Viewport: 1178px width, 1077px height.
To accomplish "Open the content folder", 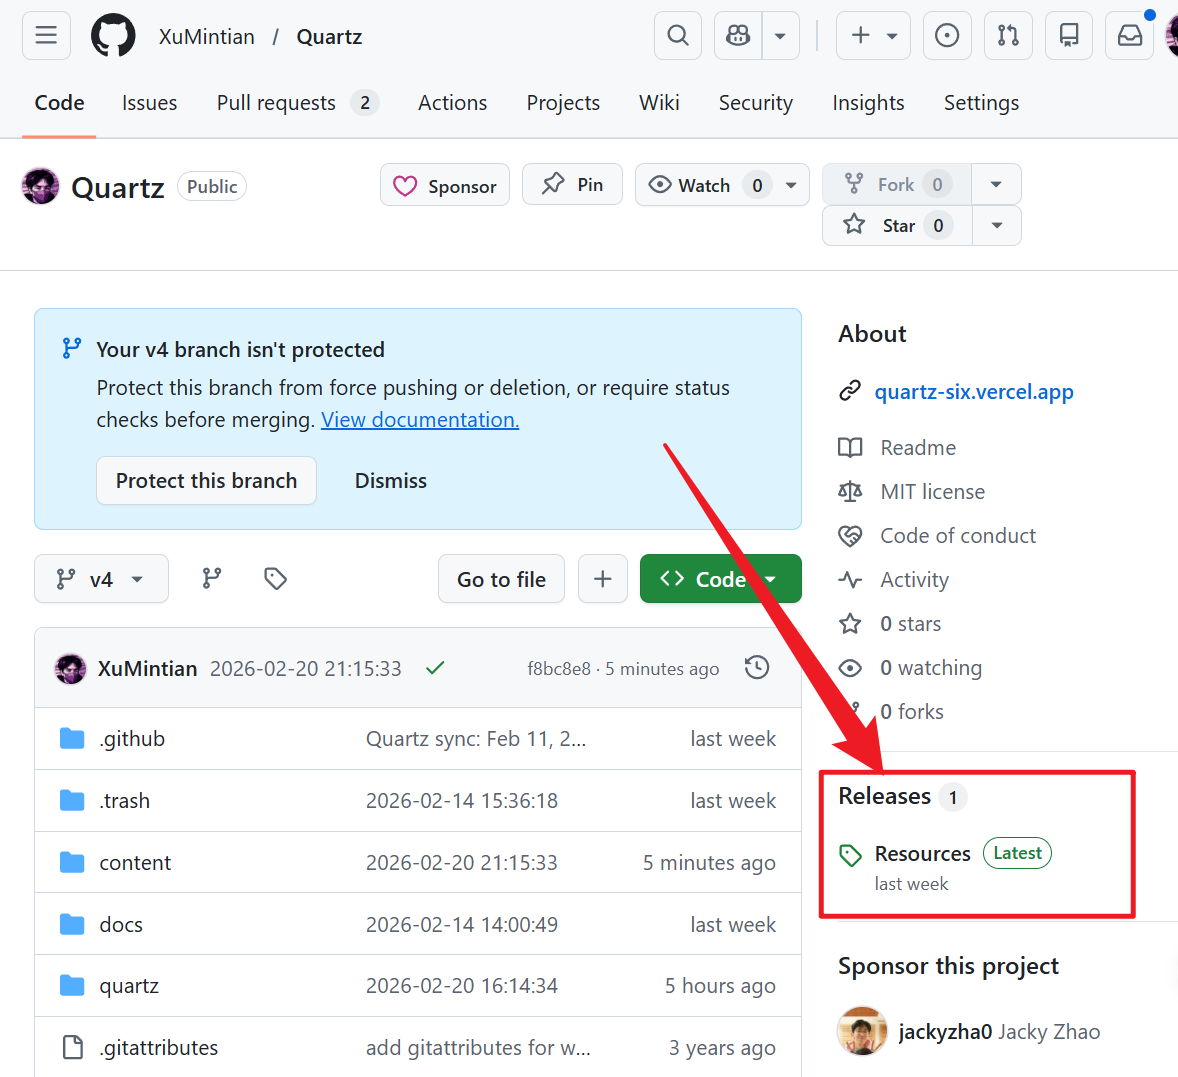I will coord(135,863).
